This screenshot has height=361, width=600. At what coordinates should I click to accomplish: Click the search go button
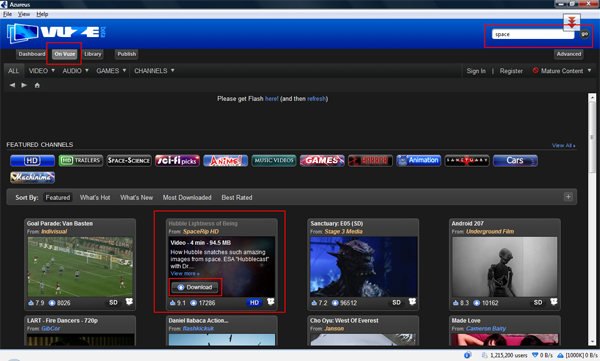(x=584, y=34)
